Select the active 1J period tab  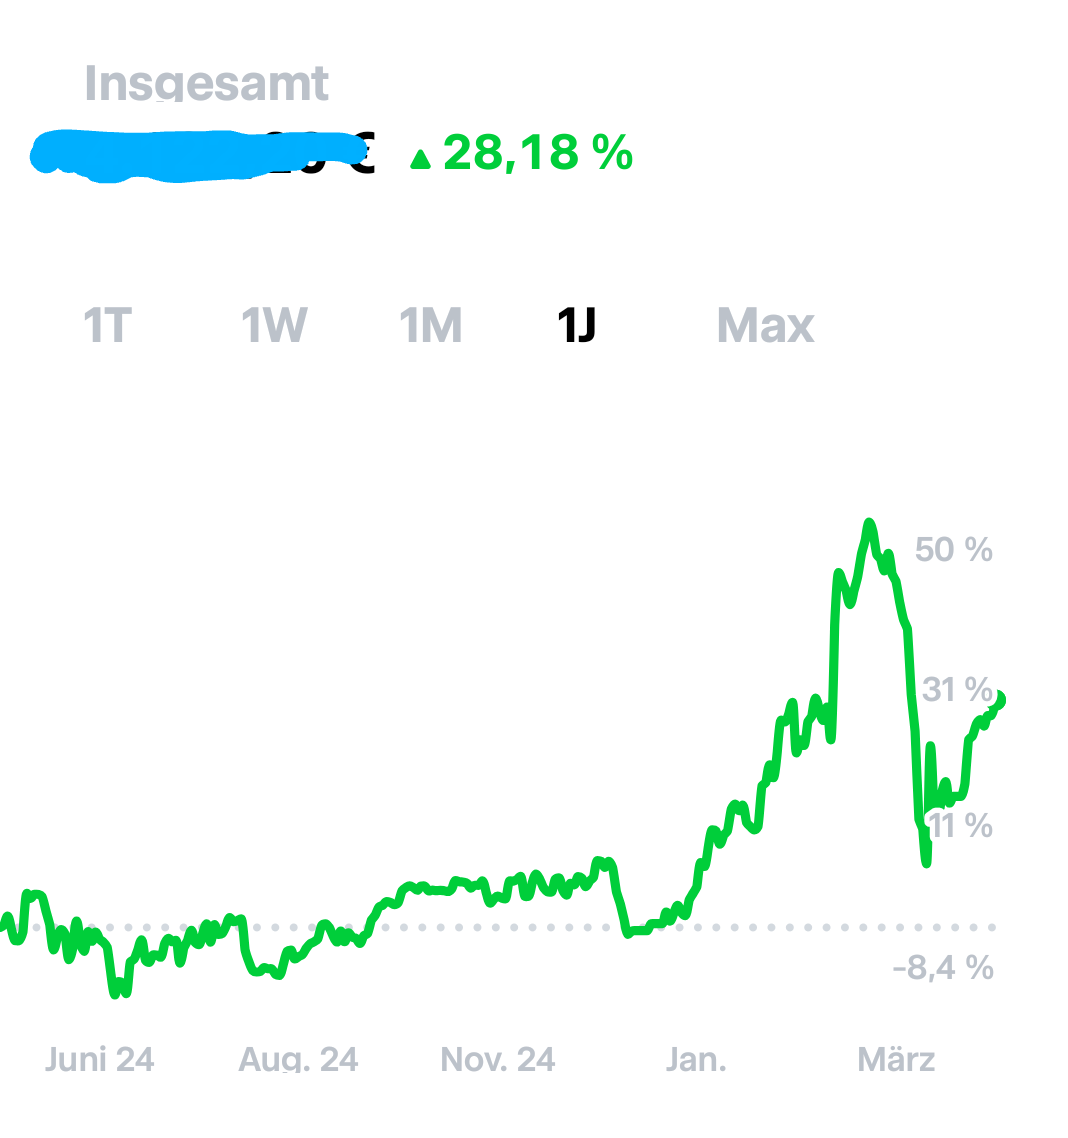577,326
